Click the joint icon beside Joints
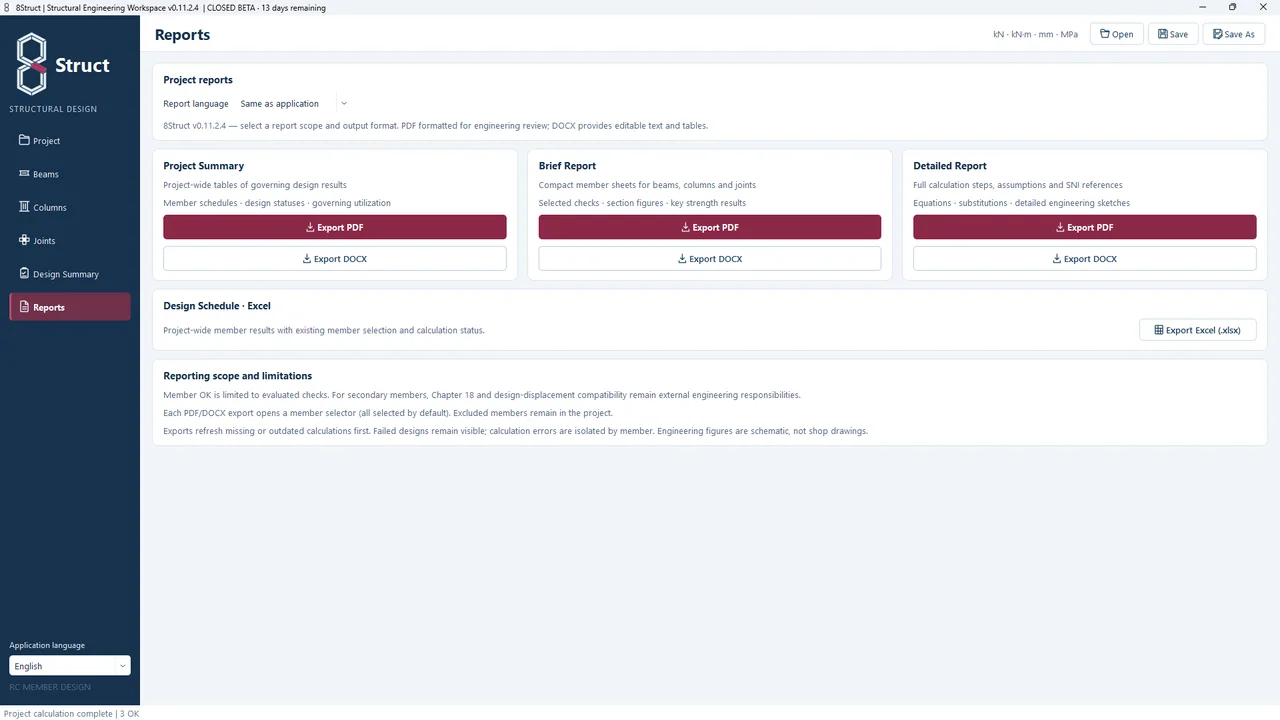The height and width of the screenshot is (720, 1280). [x=25, y=240]
